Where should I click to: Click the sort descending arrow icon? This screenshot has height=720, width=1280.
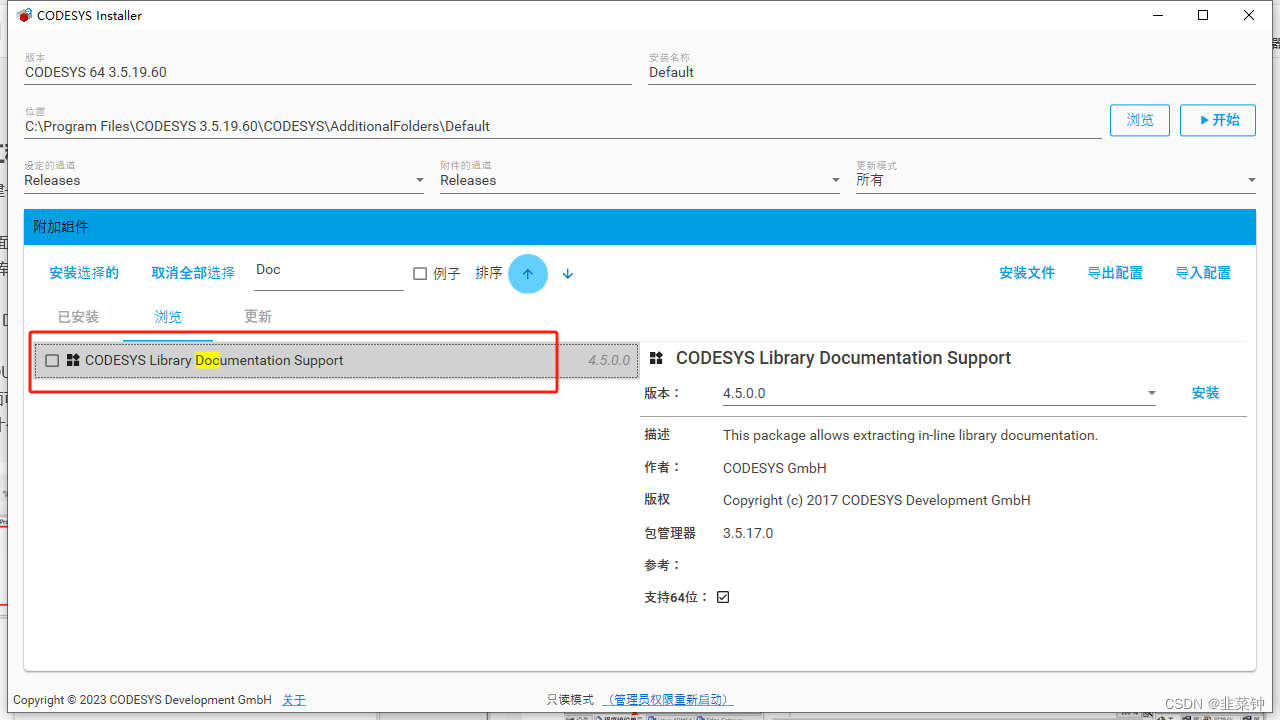(x=568, y=274)
